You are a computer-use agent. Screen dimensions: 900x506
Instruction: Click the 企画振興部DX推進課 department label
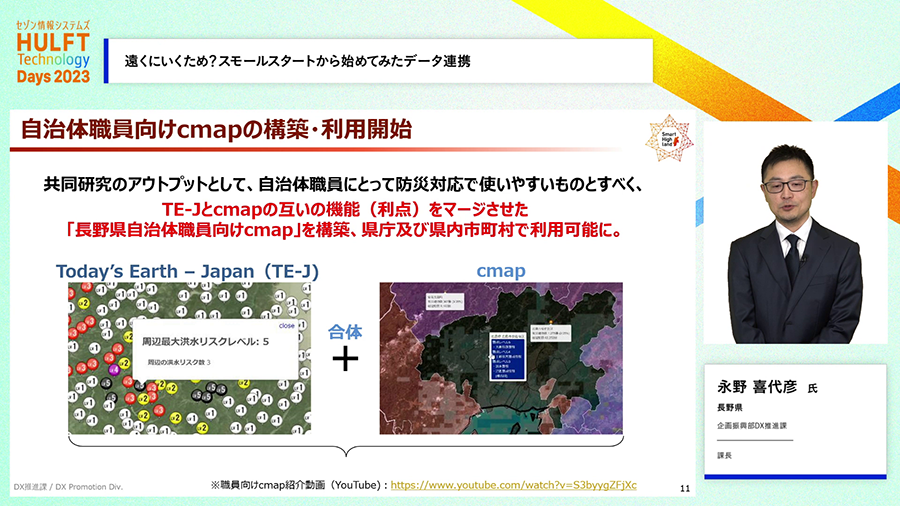[x=755, y=426]
